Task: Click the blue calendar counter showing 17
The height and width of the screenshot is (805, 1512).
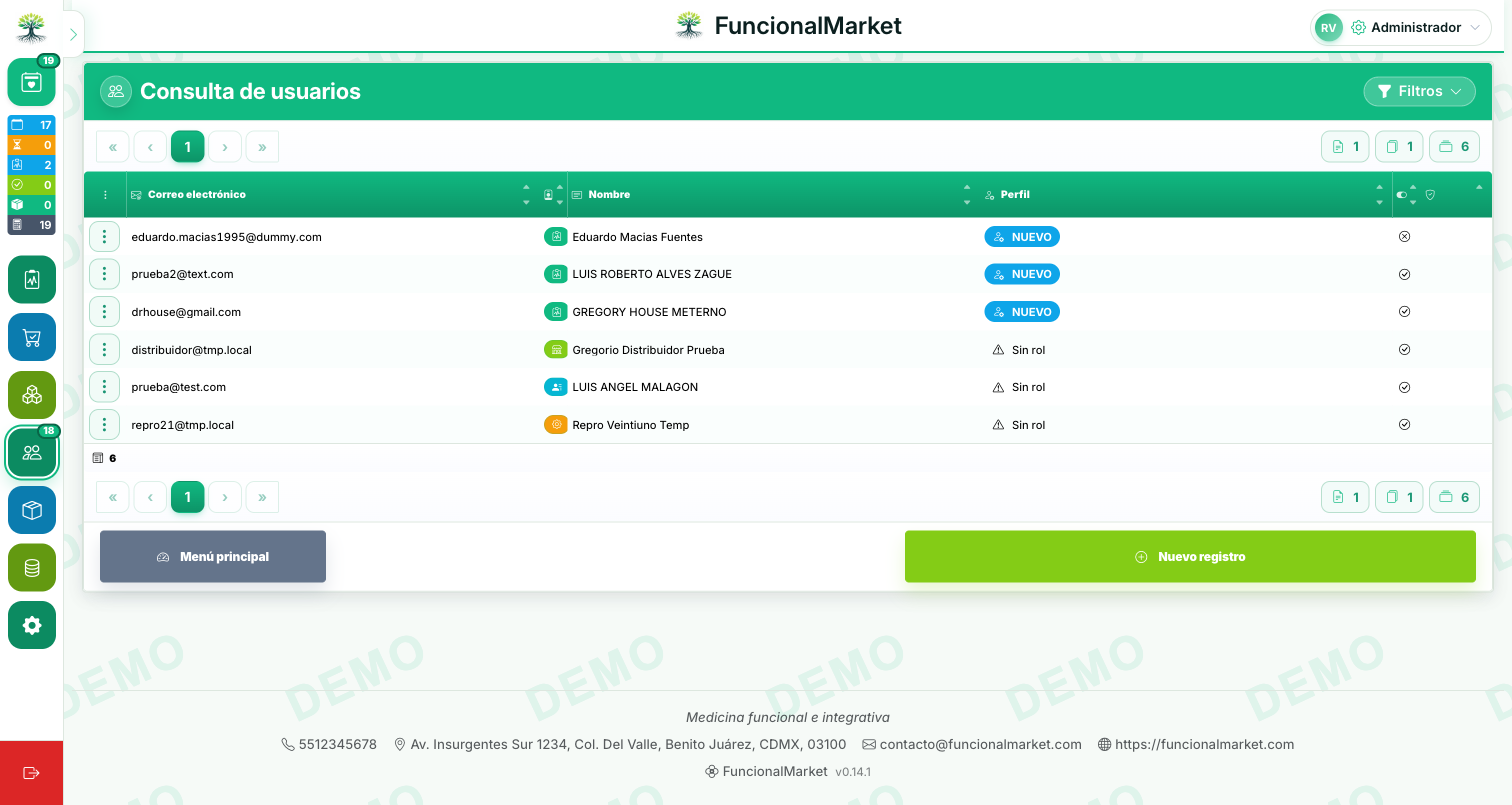Action: pos(31,125)
